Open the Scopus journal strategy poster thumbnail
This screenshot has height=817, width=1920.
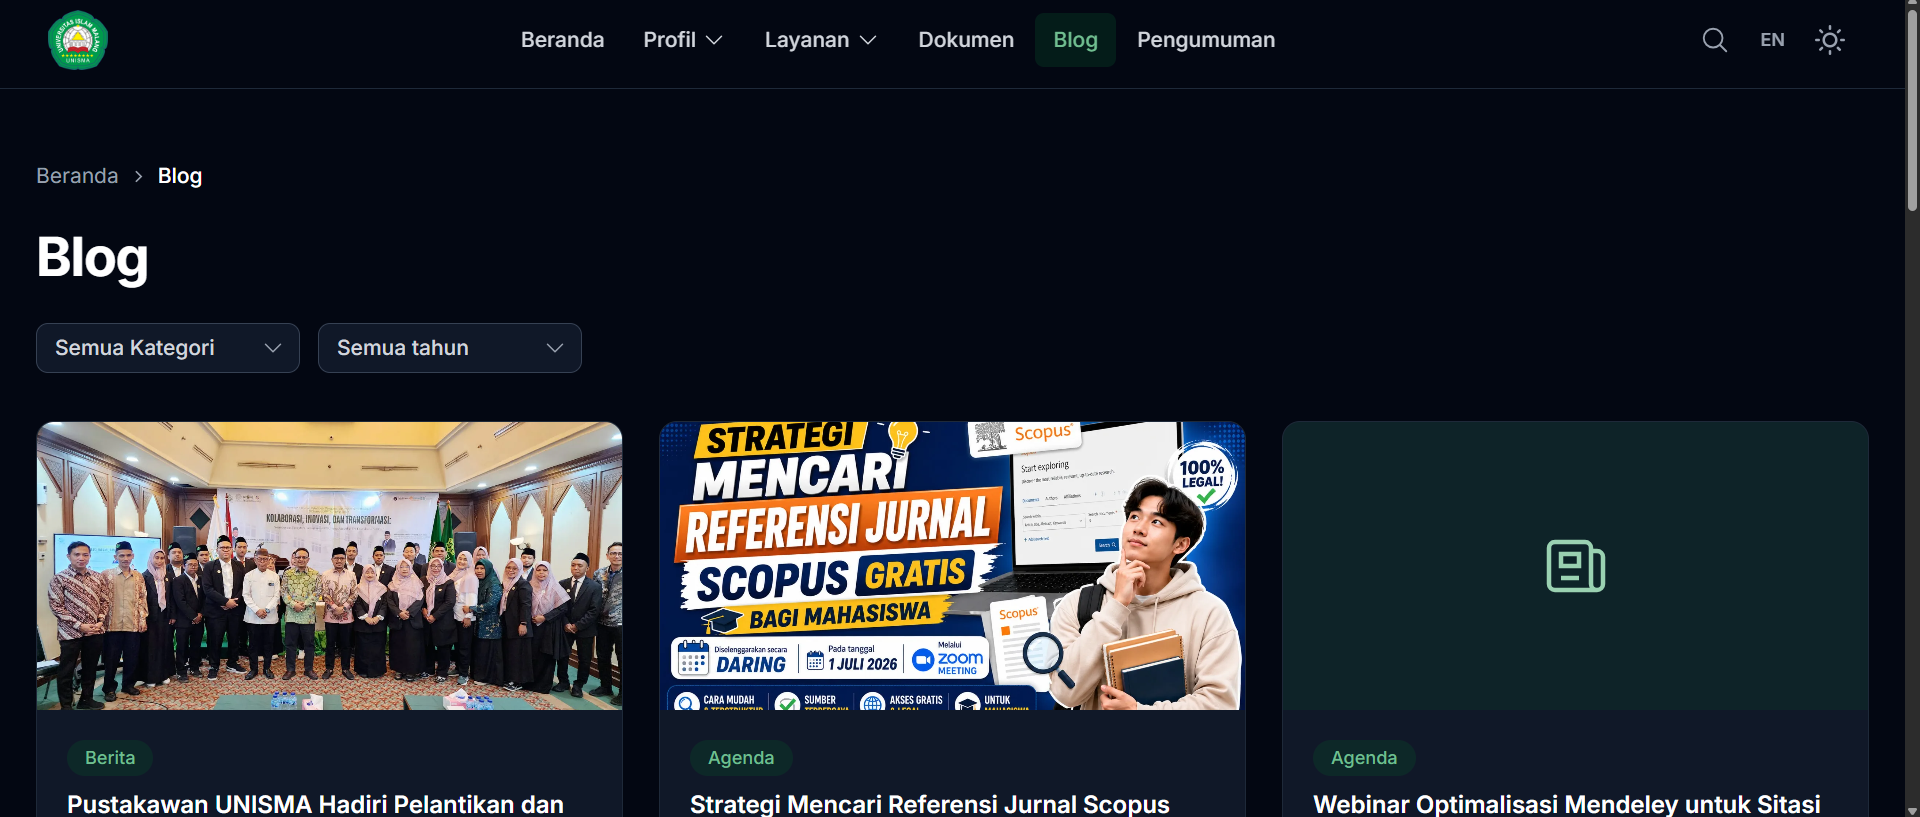(x=952, y=566)
